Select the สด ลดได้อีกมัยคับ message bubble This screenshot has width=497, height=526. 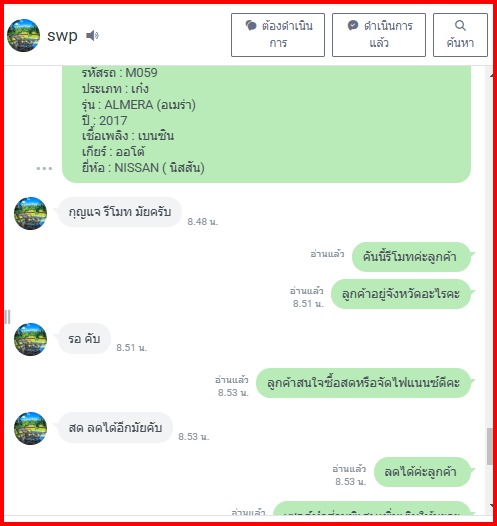pyautogui.click(x=115, y=428)
